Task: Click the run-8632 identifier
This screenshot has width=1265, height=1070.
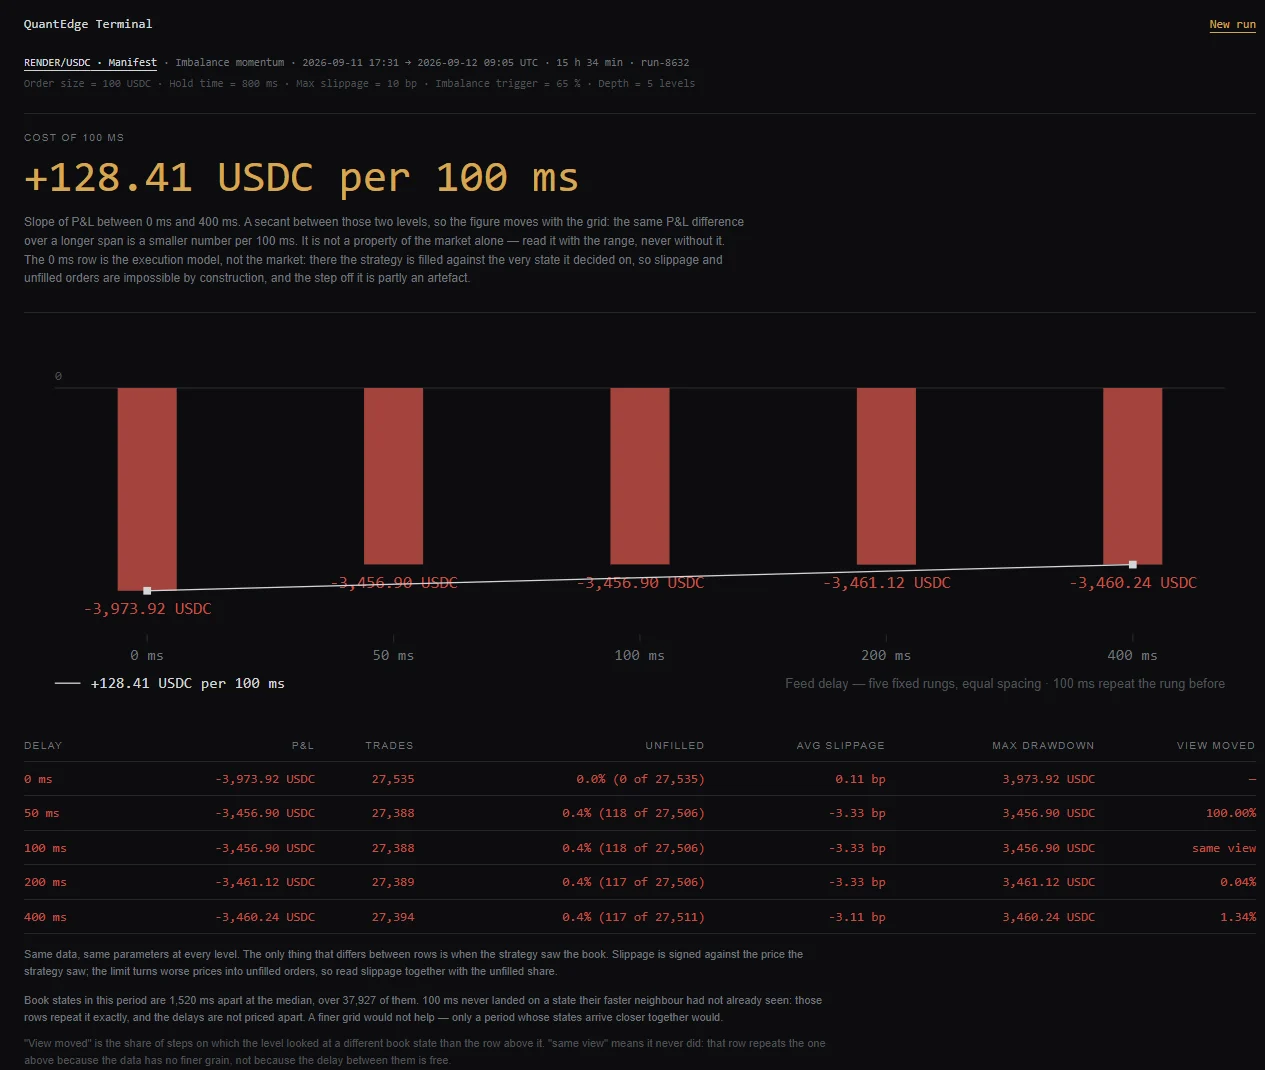Action: click(665, 62)
